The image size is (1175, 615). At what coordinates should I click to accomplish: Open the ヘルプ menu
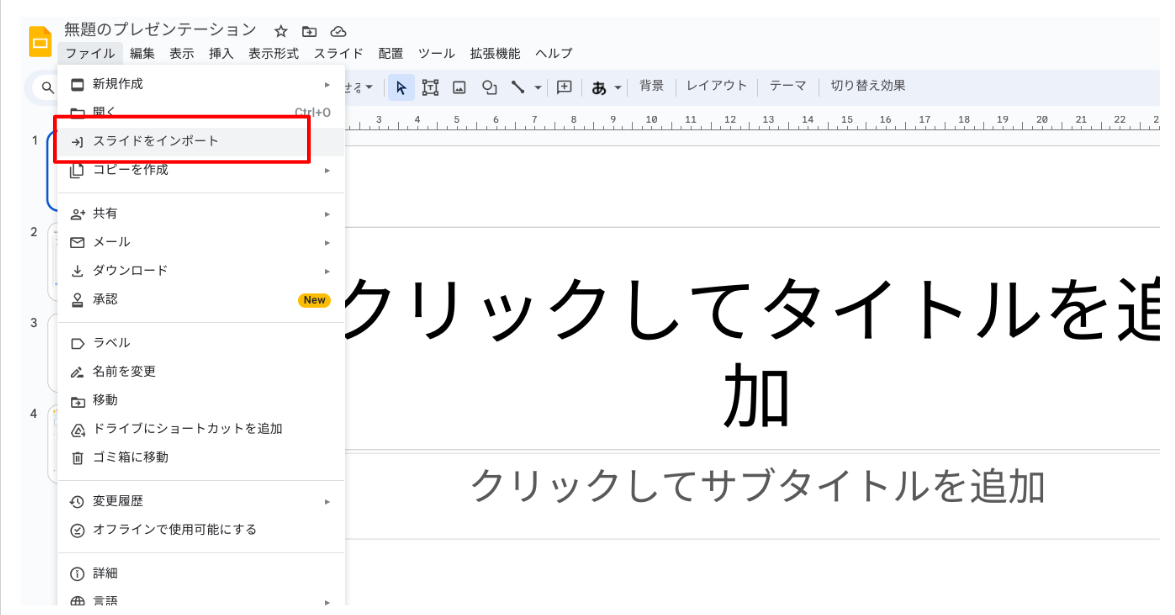[554, 53]
